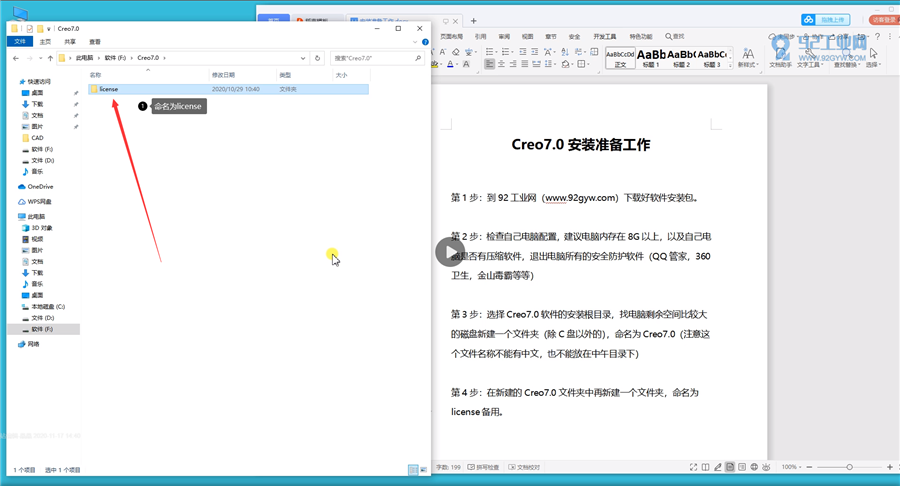The height and width of the screenshot is (486, 900).
Task: Open the 查找替换 dropdown in WPS
Action: pos(847,65)
